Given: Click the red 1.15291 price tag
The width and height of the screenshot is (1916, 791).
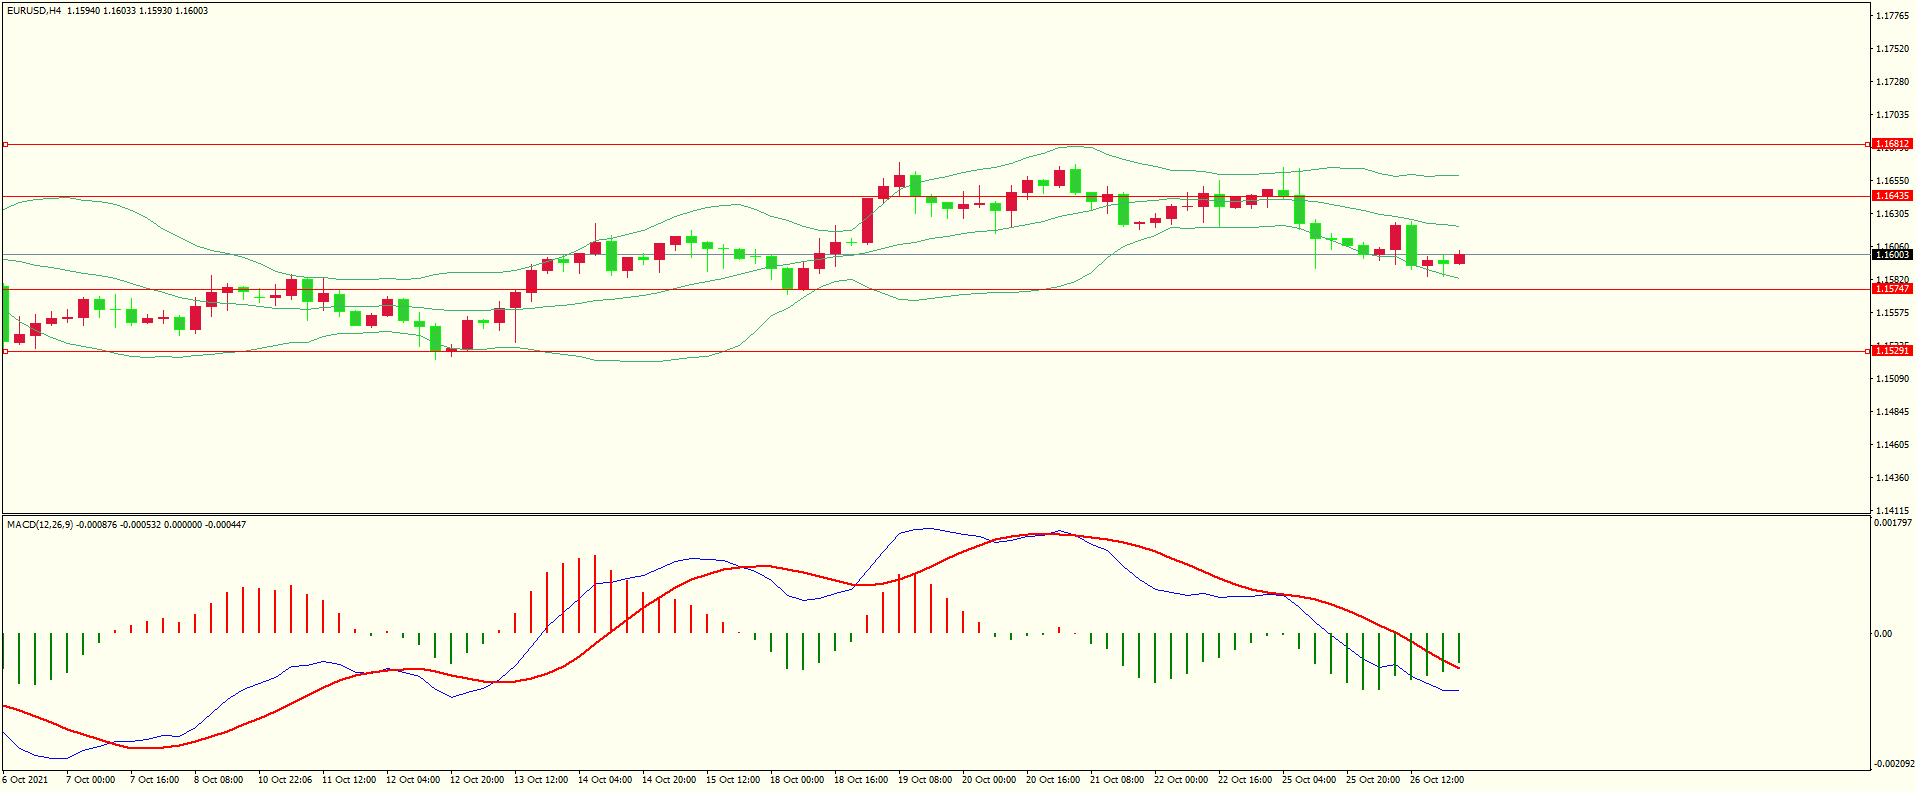Looking at the screenshot, I should 1892,351.
